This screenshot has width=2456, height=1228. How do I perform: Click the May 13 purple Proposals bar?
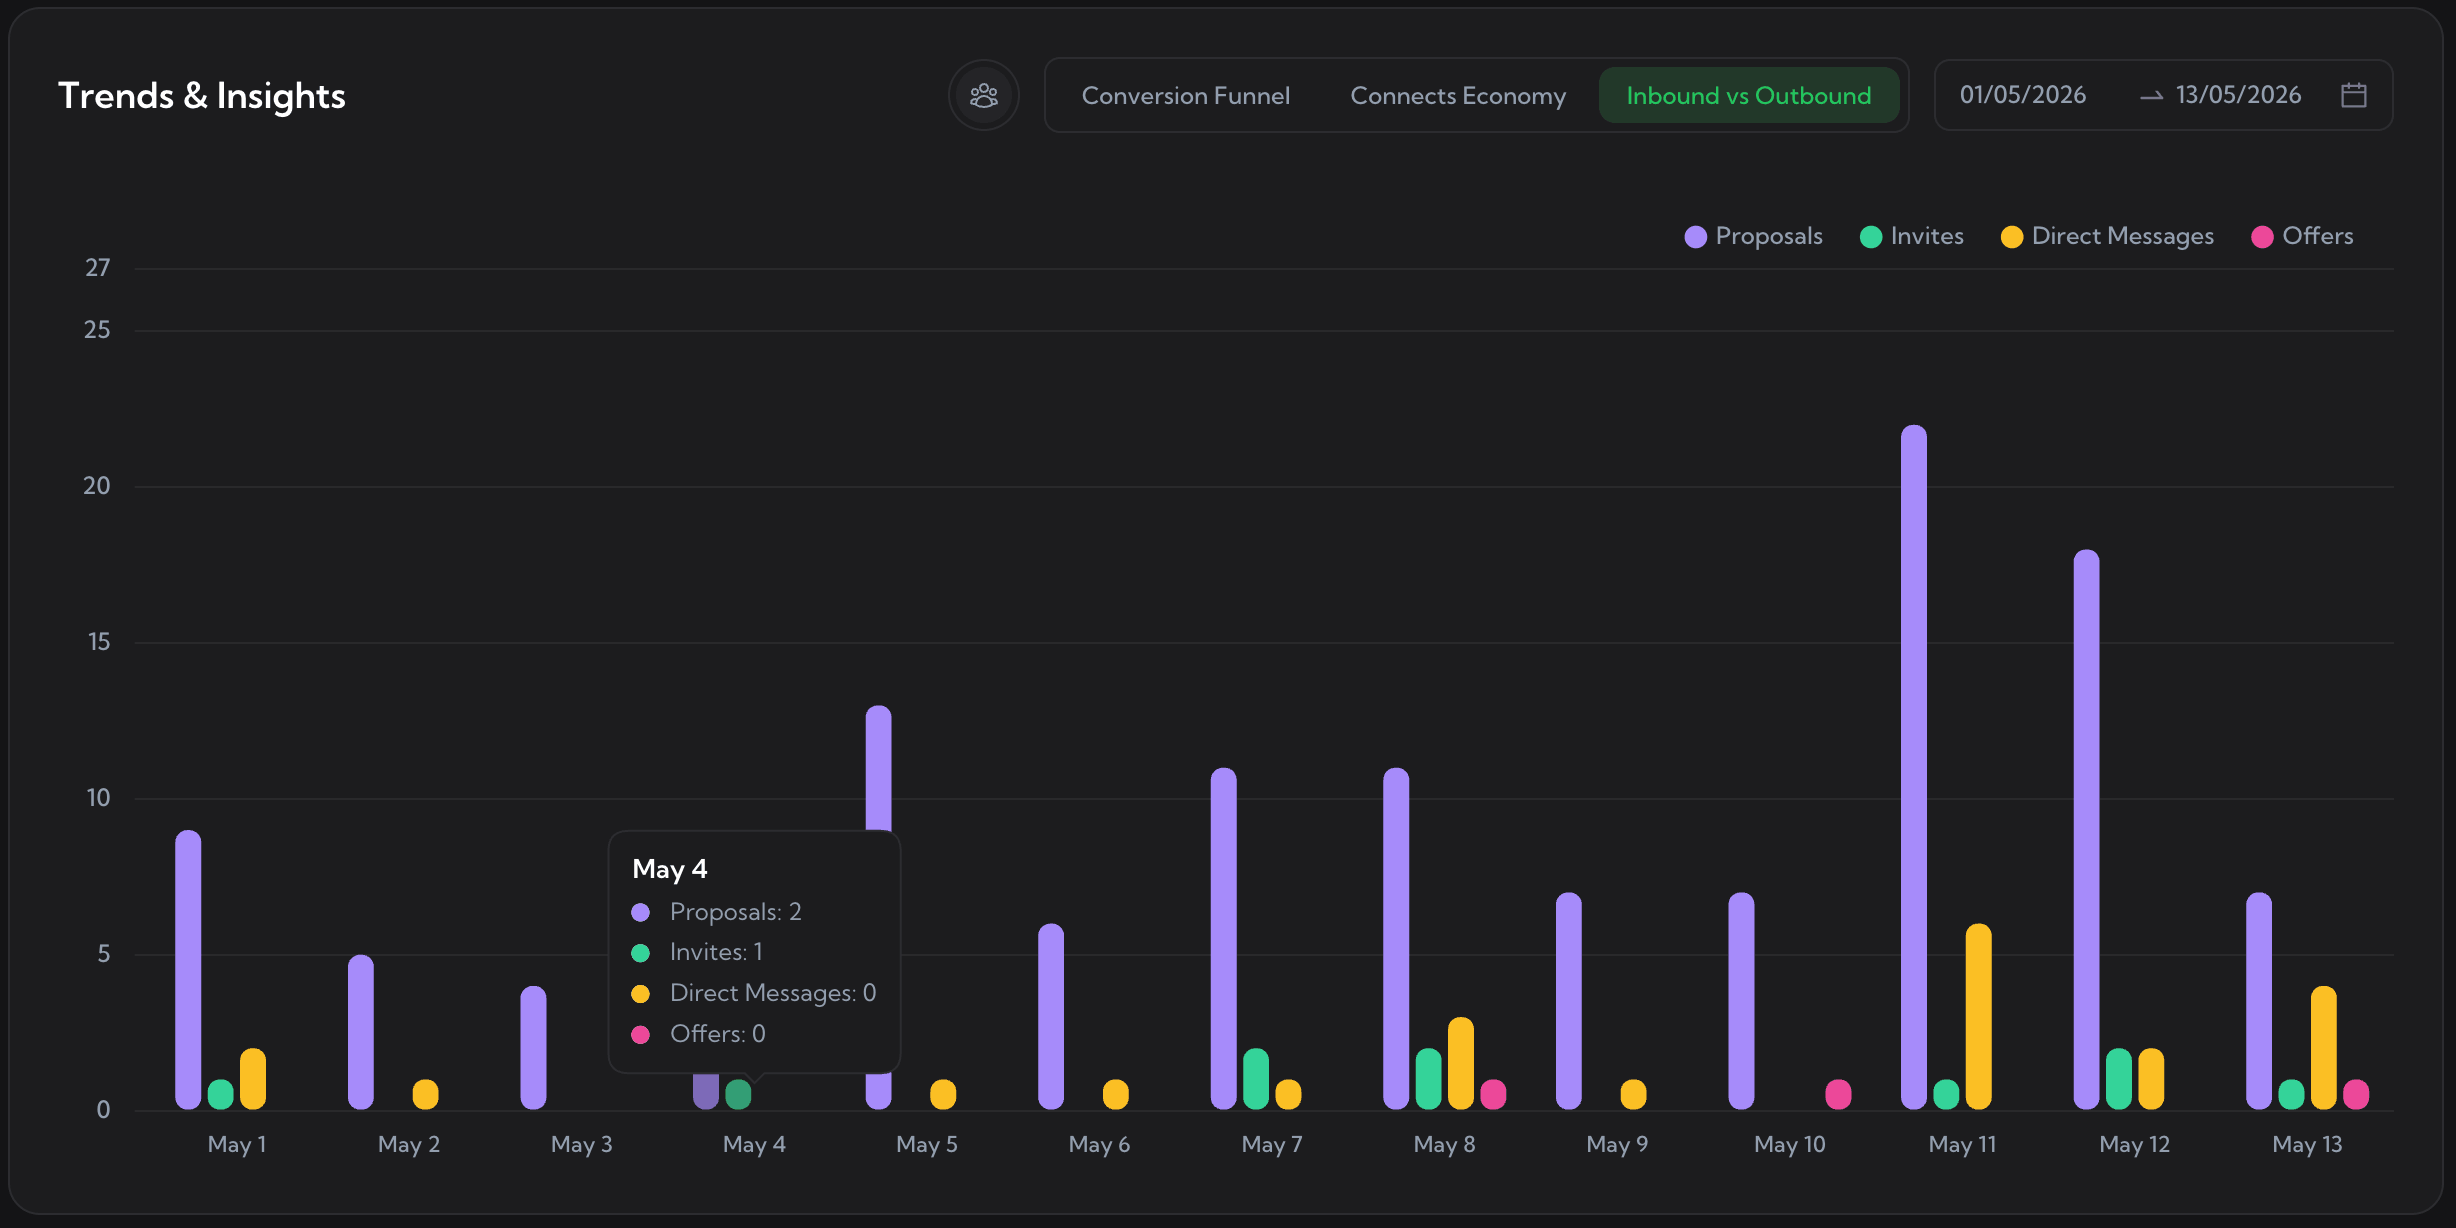click(x=2259, y=1001)
